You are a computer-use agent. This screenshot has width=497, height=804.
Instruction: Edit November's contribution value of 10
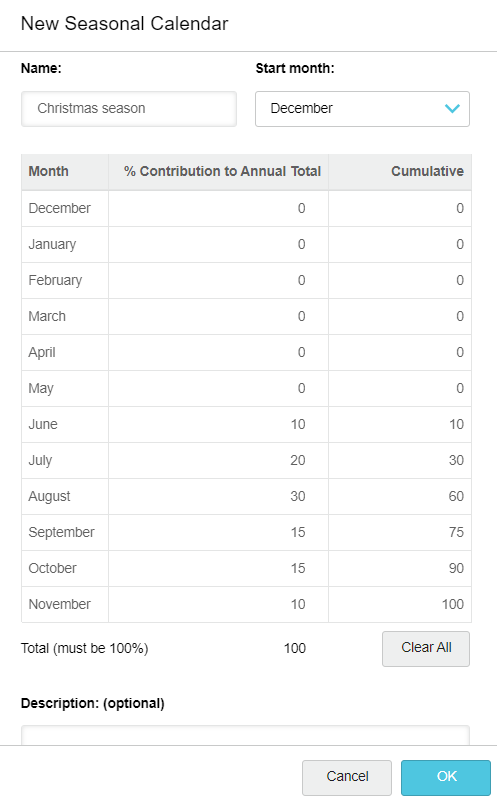218,604
